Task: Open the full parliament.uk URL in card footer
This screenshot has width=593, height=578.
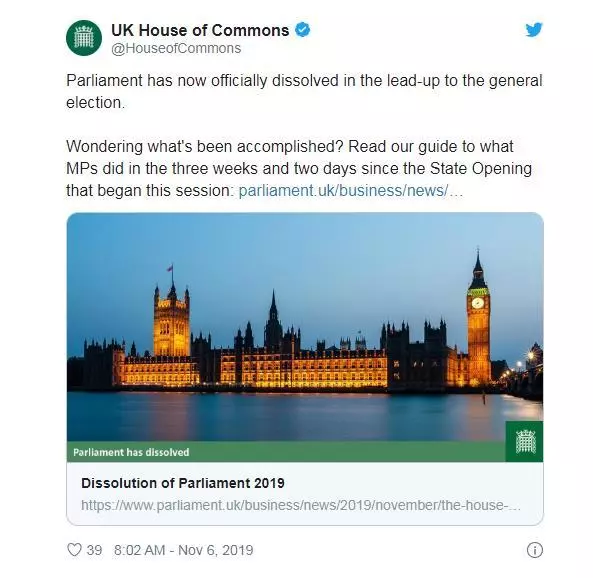Action: point(301,505)
